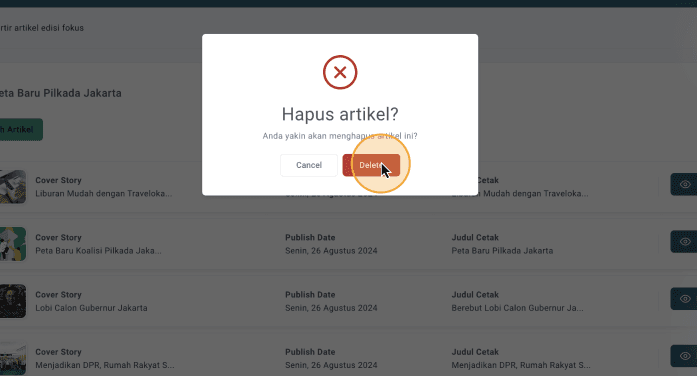The width and height of the screenshot is (697, 376).
Task: Open thumbnail of Lobi Calon Gubernur Jakarta
Action: pyautogui.click(x=13, y=301)
